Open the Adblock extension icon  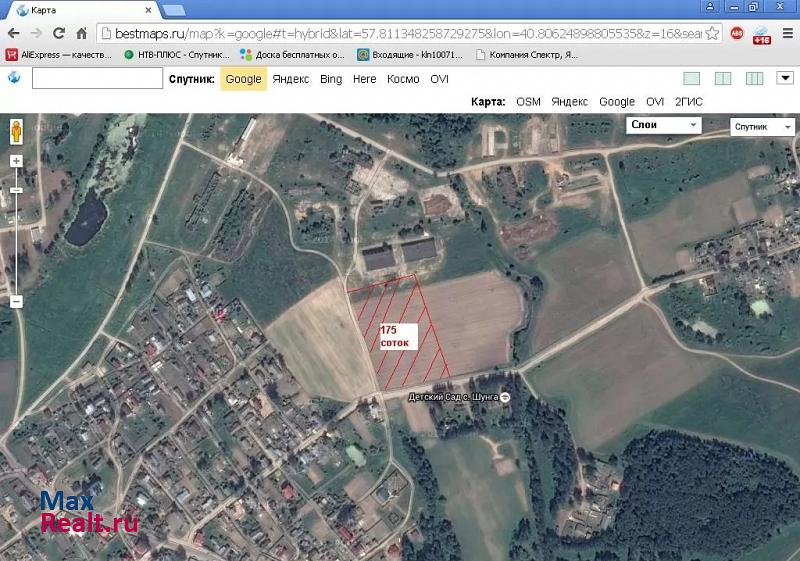(737, 33)
